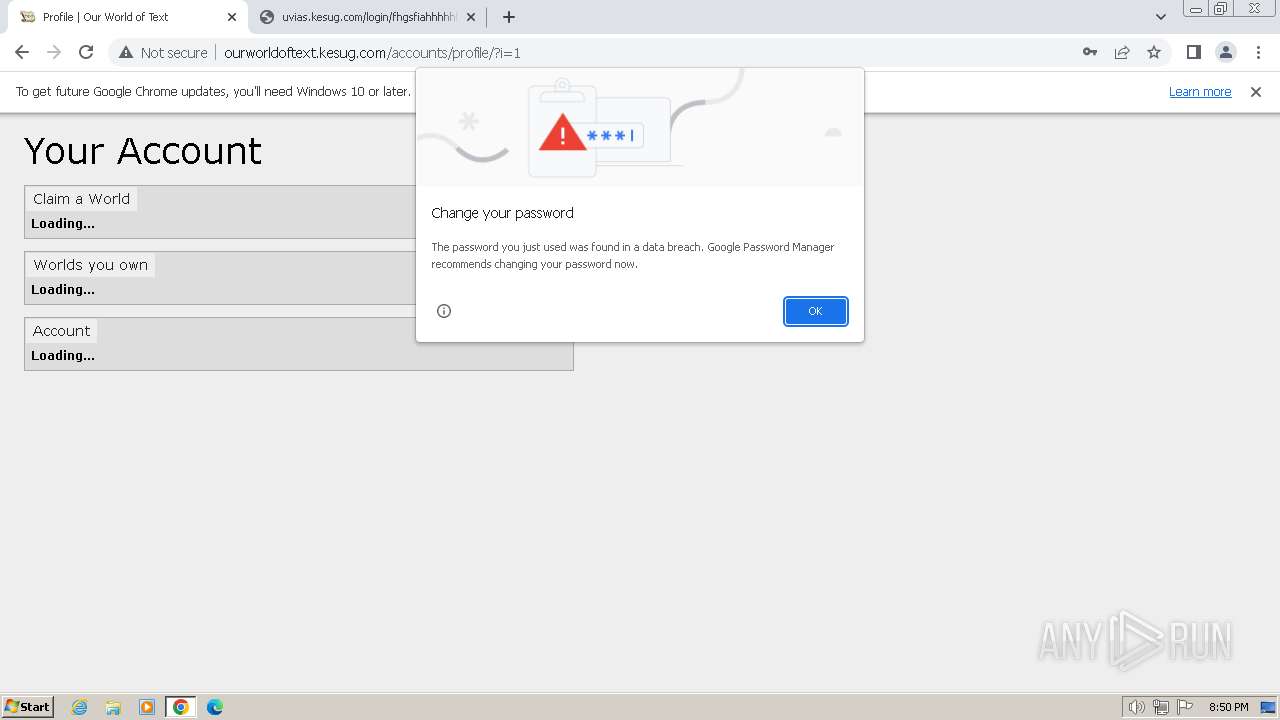
Task: Open the media player taskbar icon
Action: (147, 707)
